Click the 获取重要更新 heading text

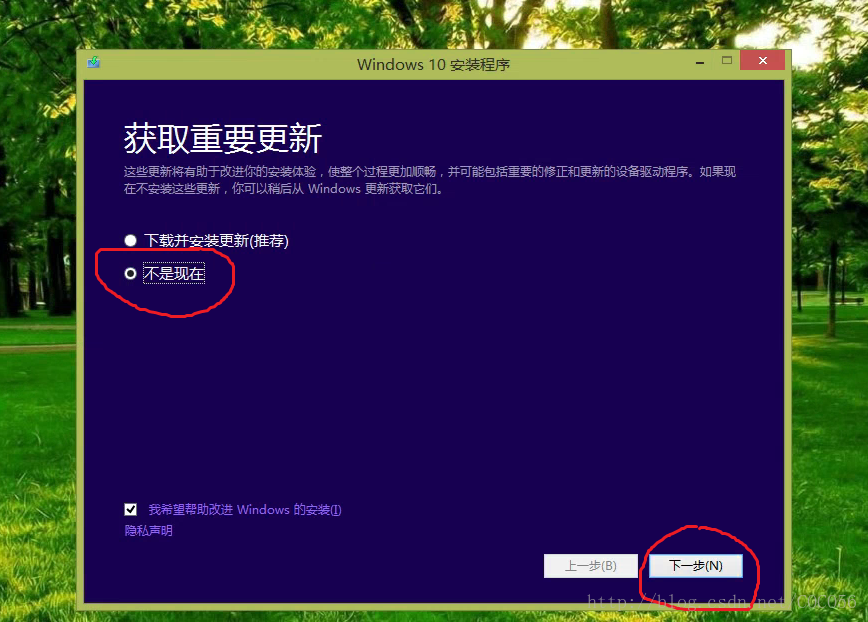click(223, 138)
